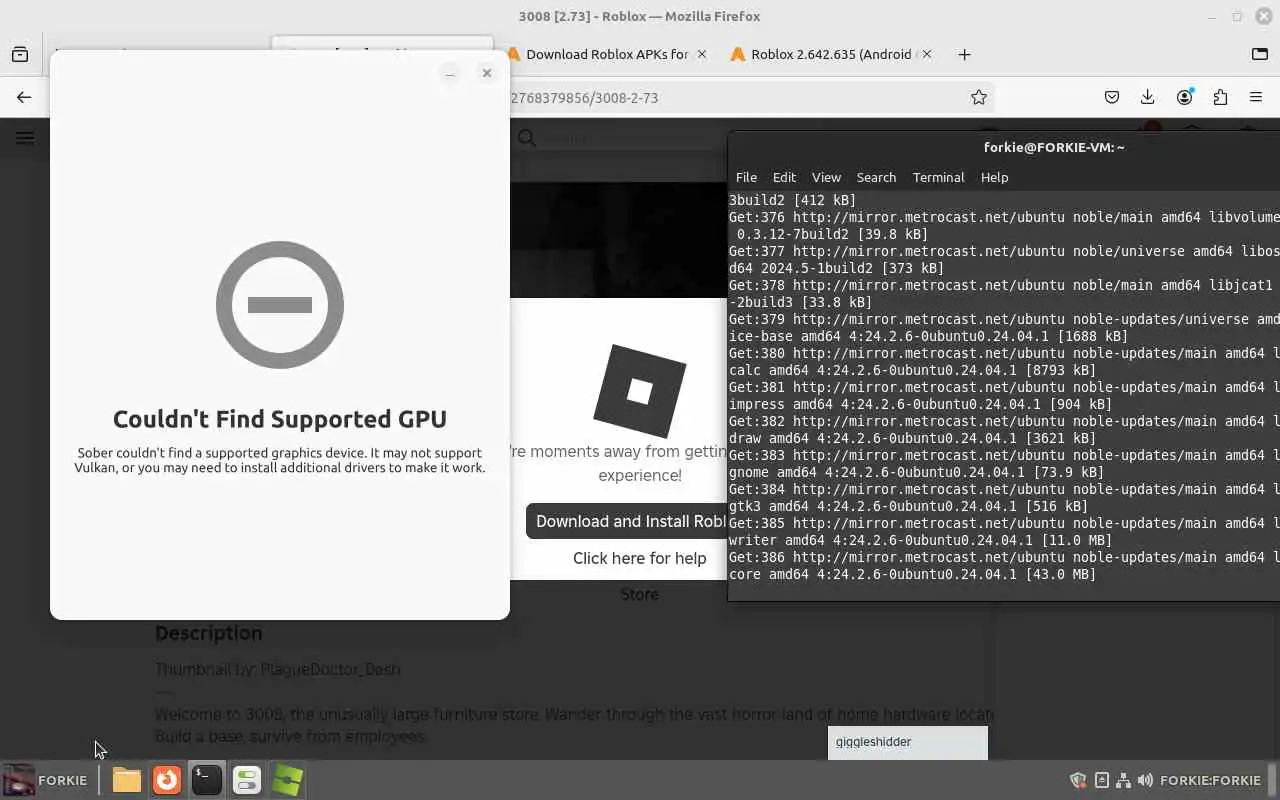Open terminal Edit menu

click(784, 177)
